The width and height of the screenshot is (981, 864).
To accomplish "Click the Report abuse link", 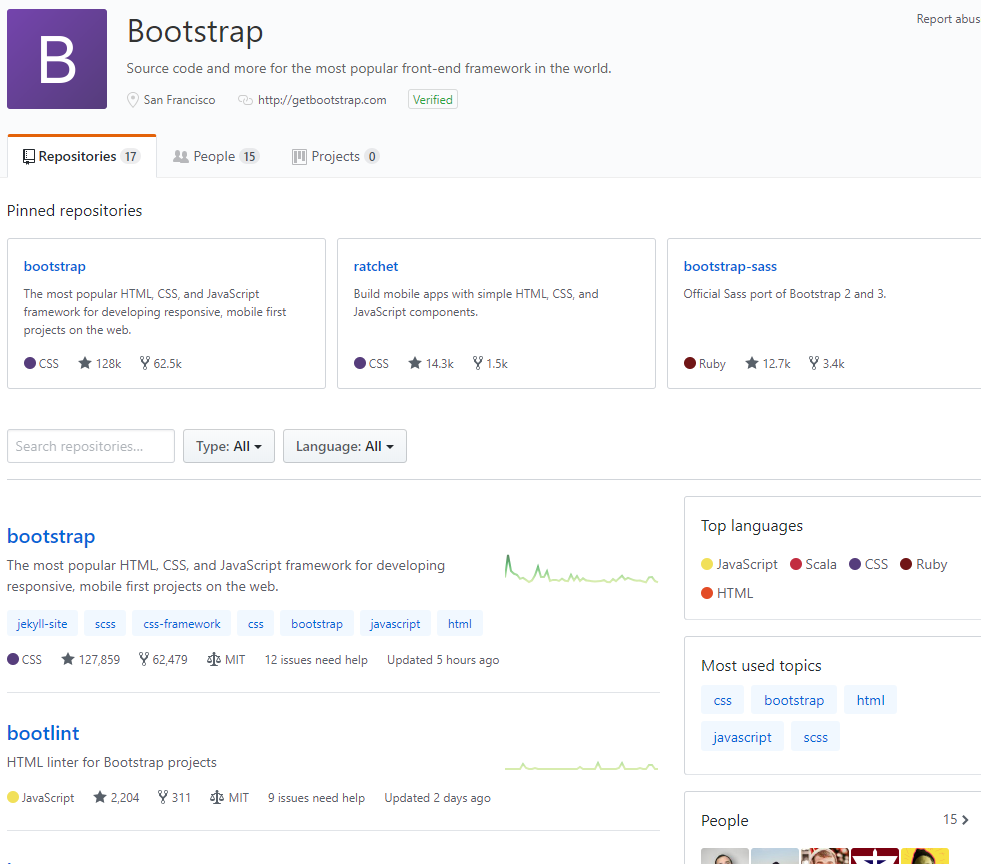I will pyautogui.click(x=948, y=19).
